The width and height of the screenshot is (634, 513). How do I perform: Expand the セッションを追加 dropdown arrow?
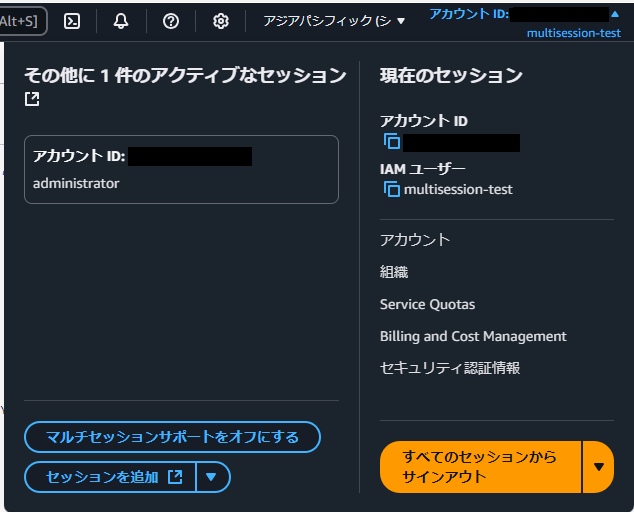pos(213,477)
